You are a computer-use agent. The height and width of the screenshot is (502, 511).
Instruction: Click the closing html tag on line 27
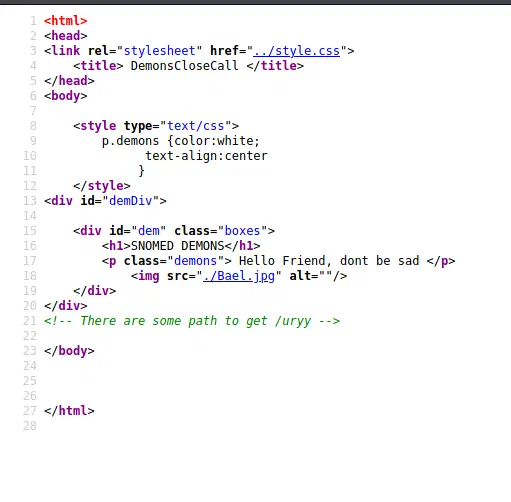69,411
